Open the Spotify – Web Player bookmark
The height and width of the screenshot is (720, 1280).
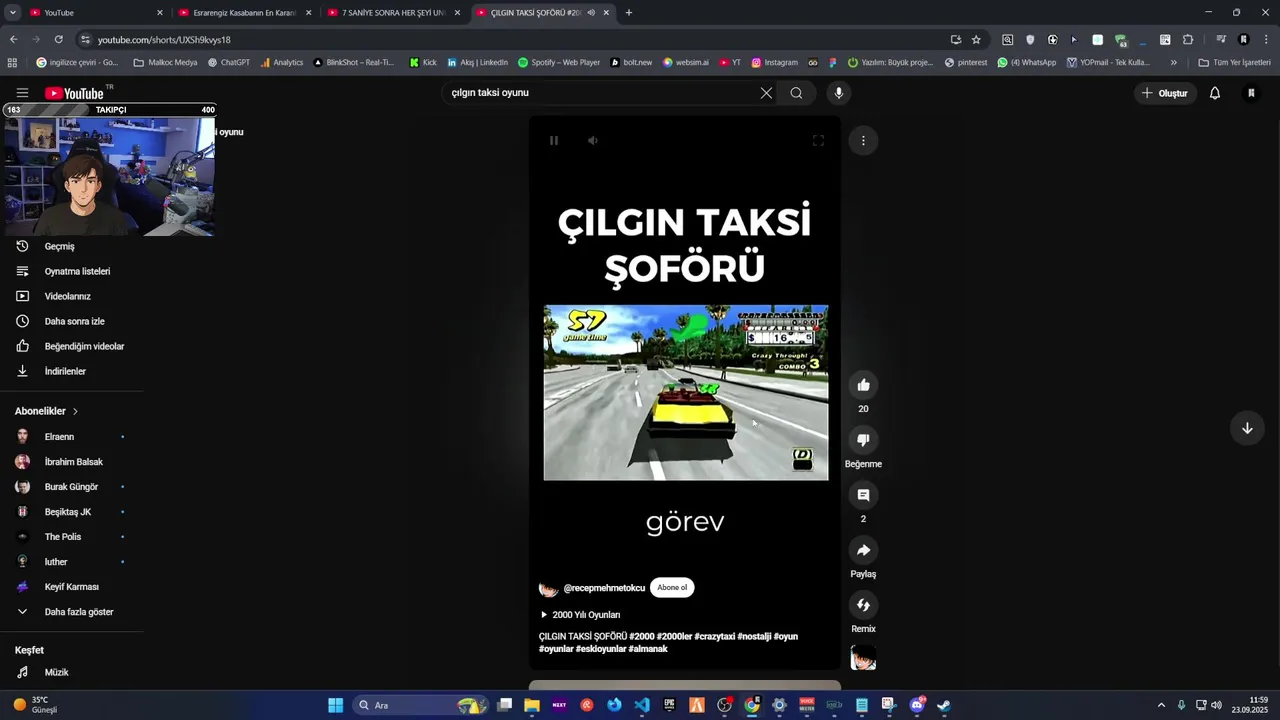click(559, 62)
